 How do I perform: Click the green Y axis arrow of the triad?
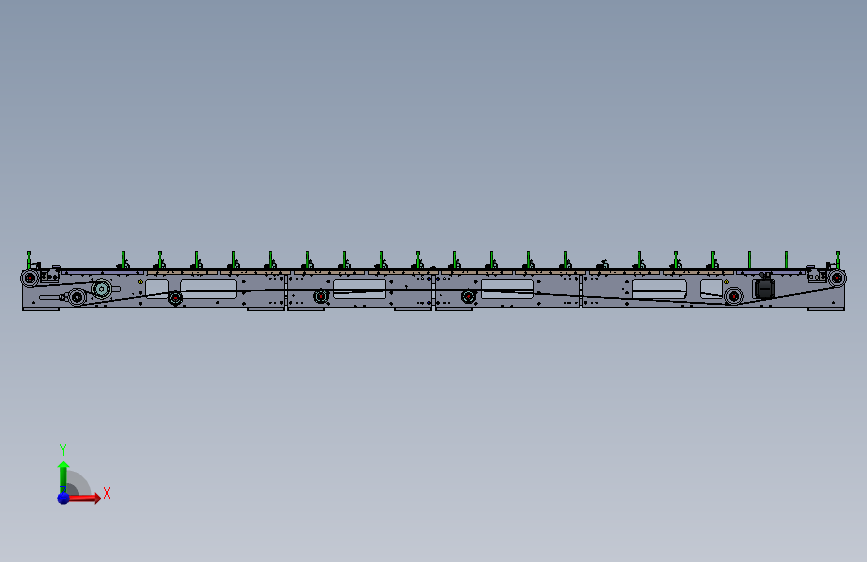click(63, 477)
